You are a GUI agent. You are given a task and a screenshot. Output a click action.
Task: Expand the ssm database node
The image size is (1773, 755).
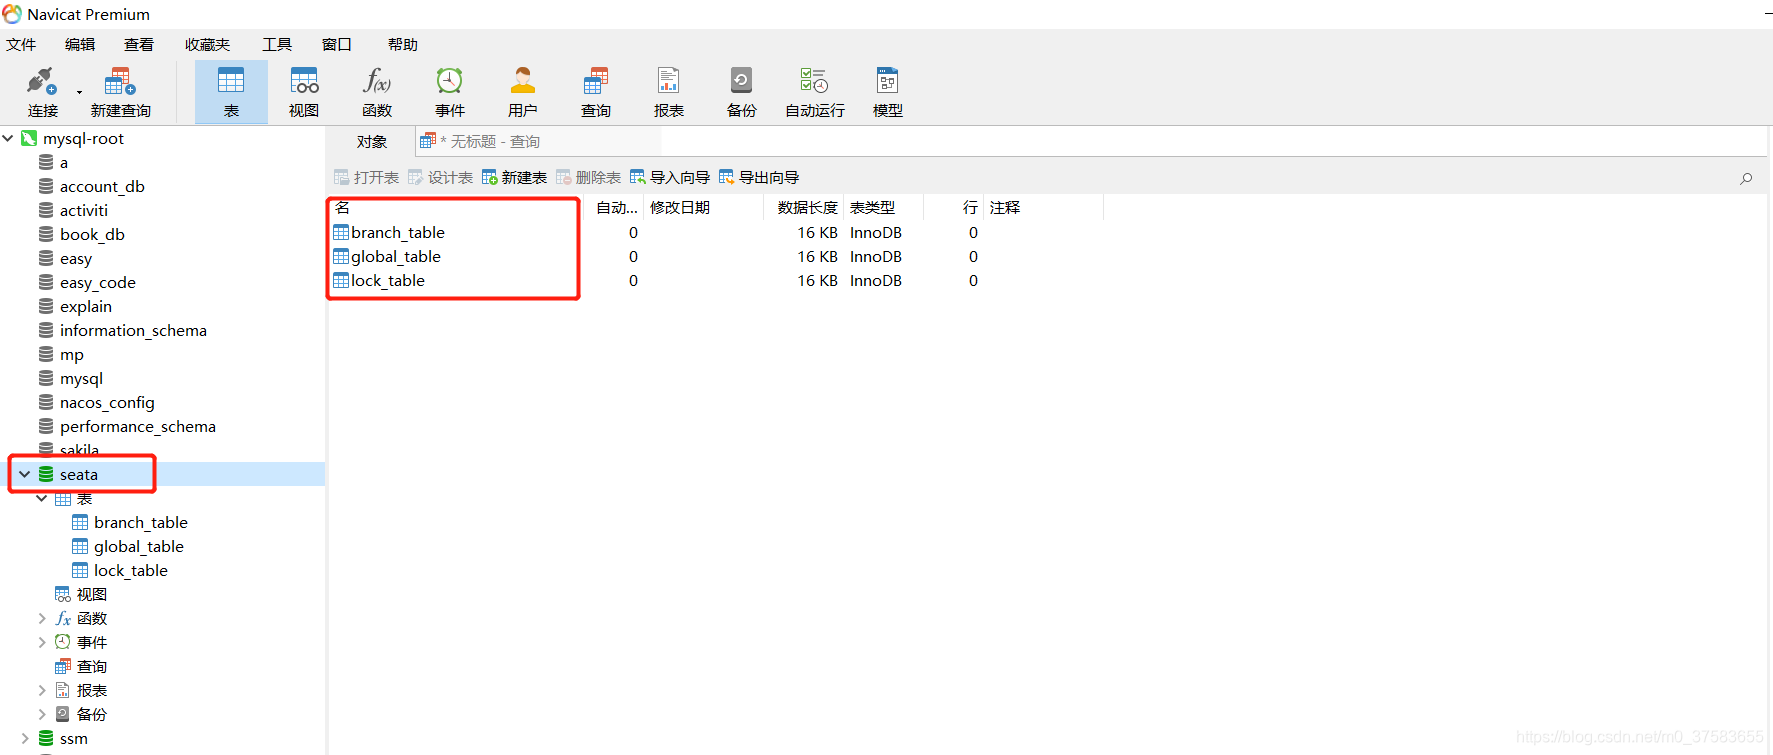24,739
